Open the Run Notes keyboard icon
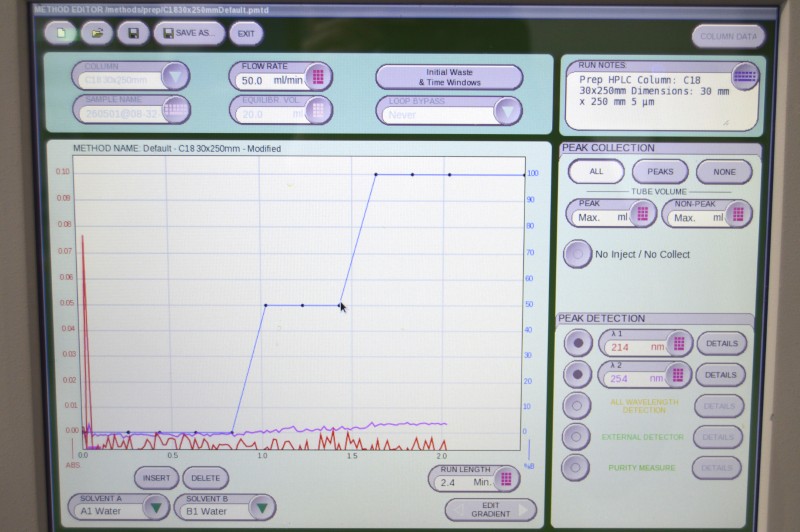The width and height of the screenshot is (800, 532). coord(744,77)
